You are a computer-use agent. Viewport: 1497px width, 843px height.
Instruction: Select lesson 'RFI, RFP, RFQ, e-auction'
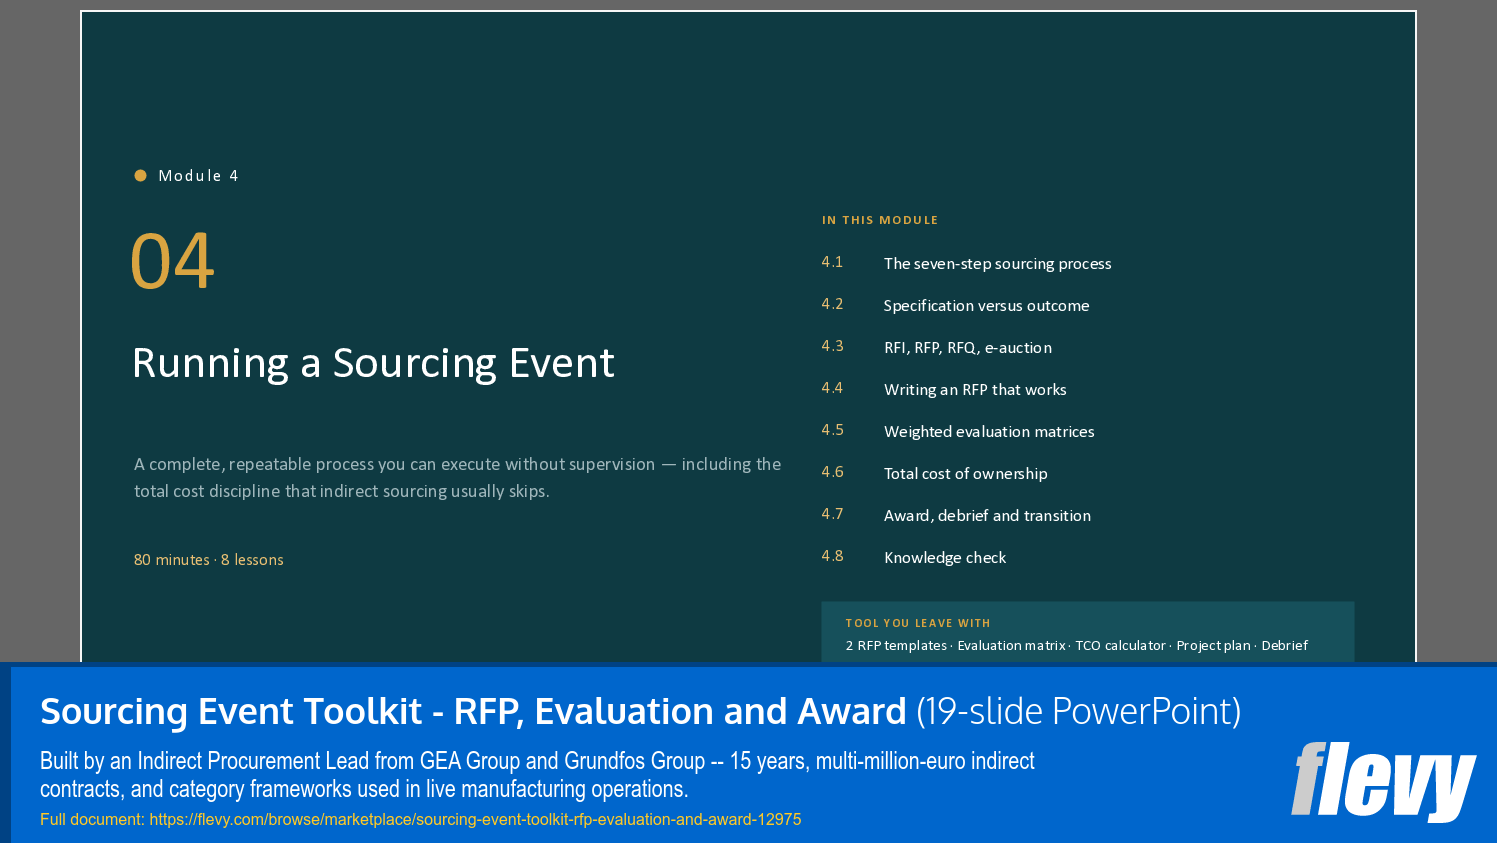[x=968, y=348]
